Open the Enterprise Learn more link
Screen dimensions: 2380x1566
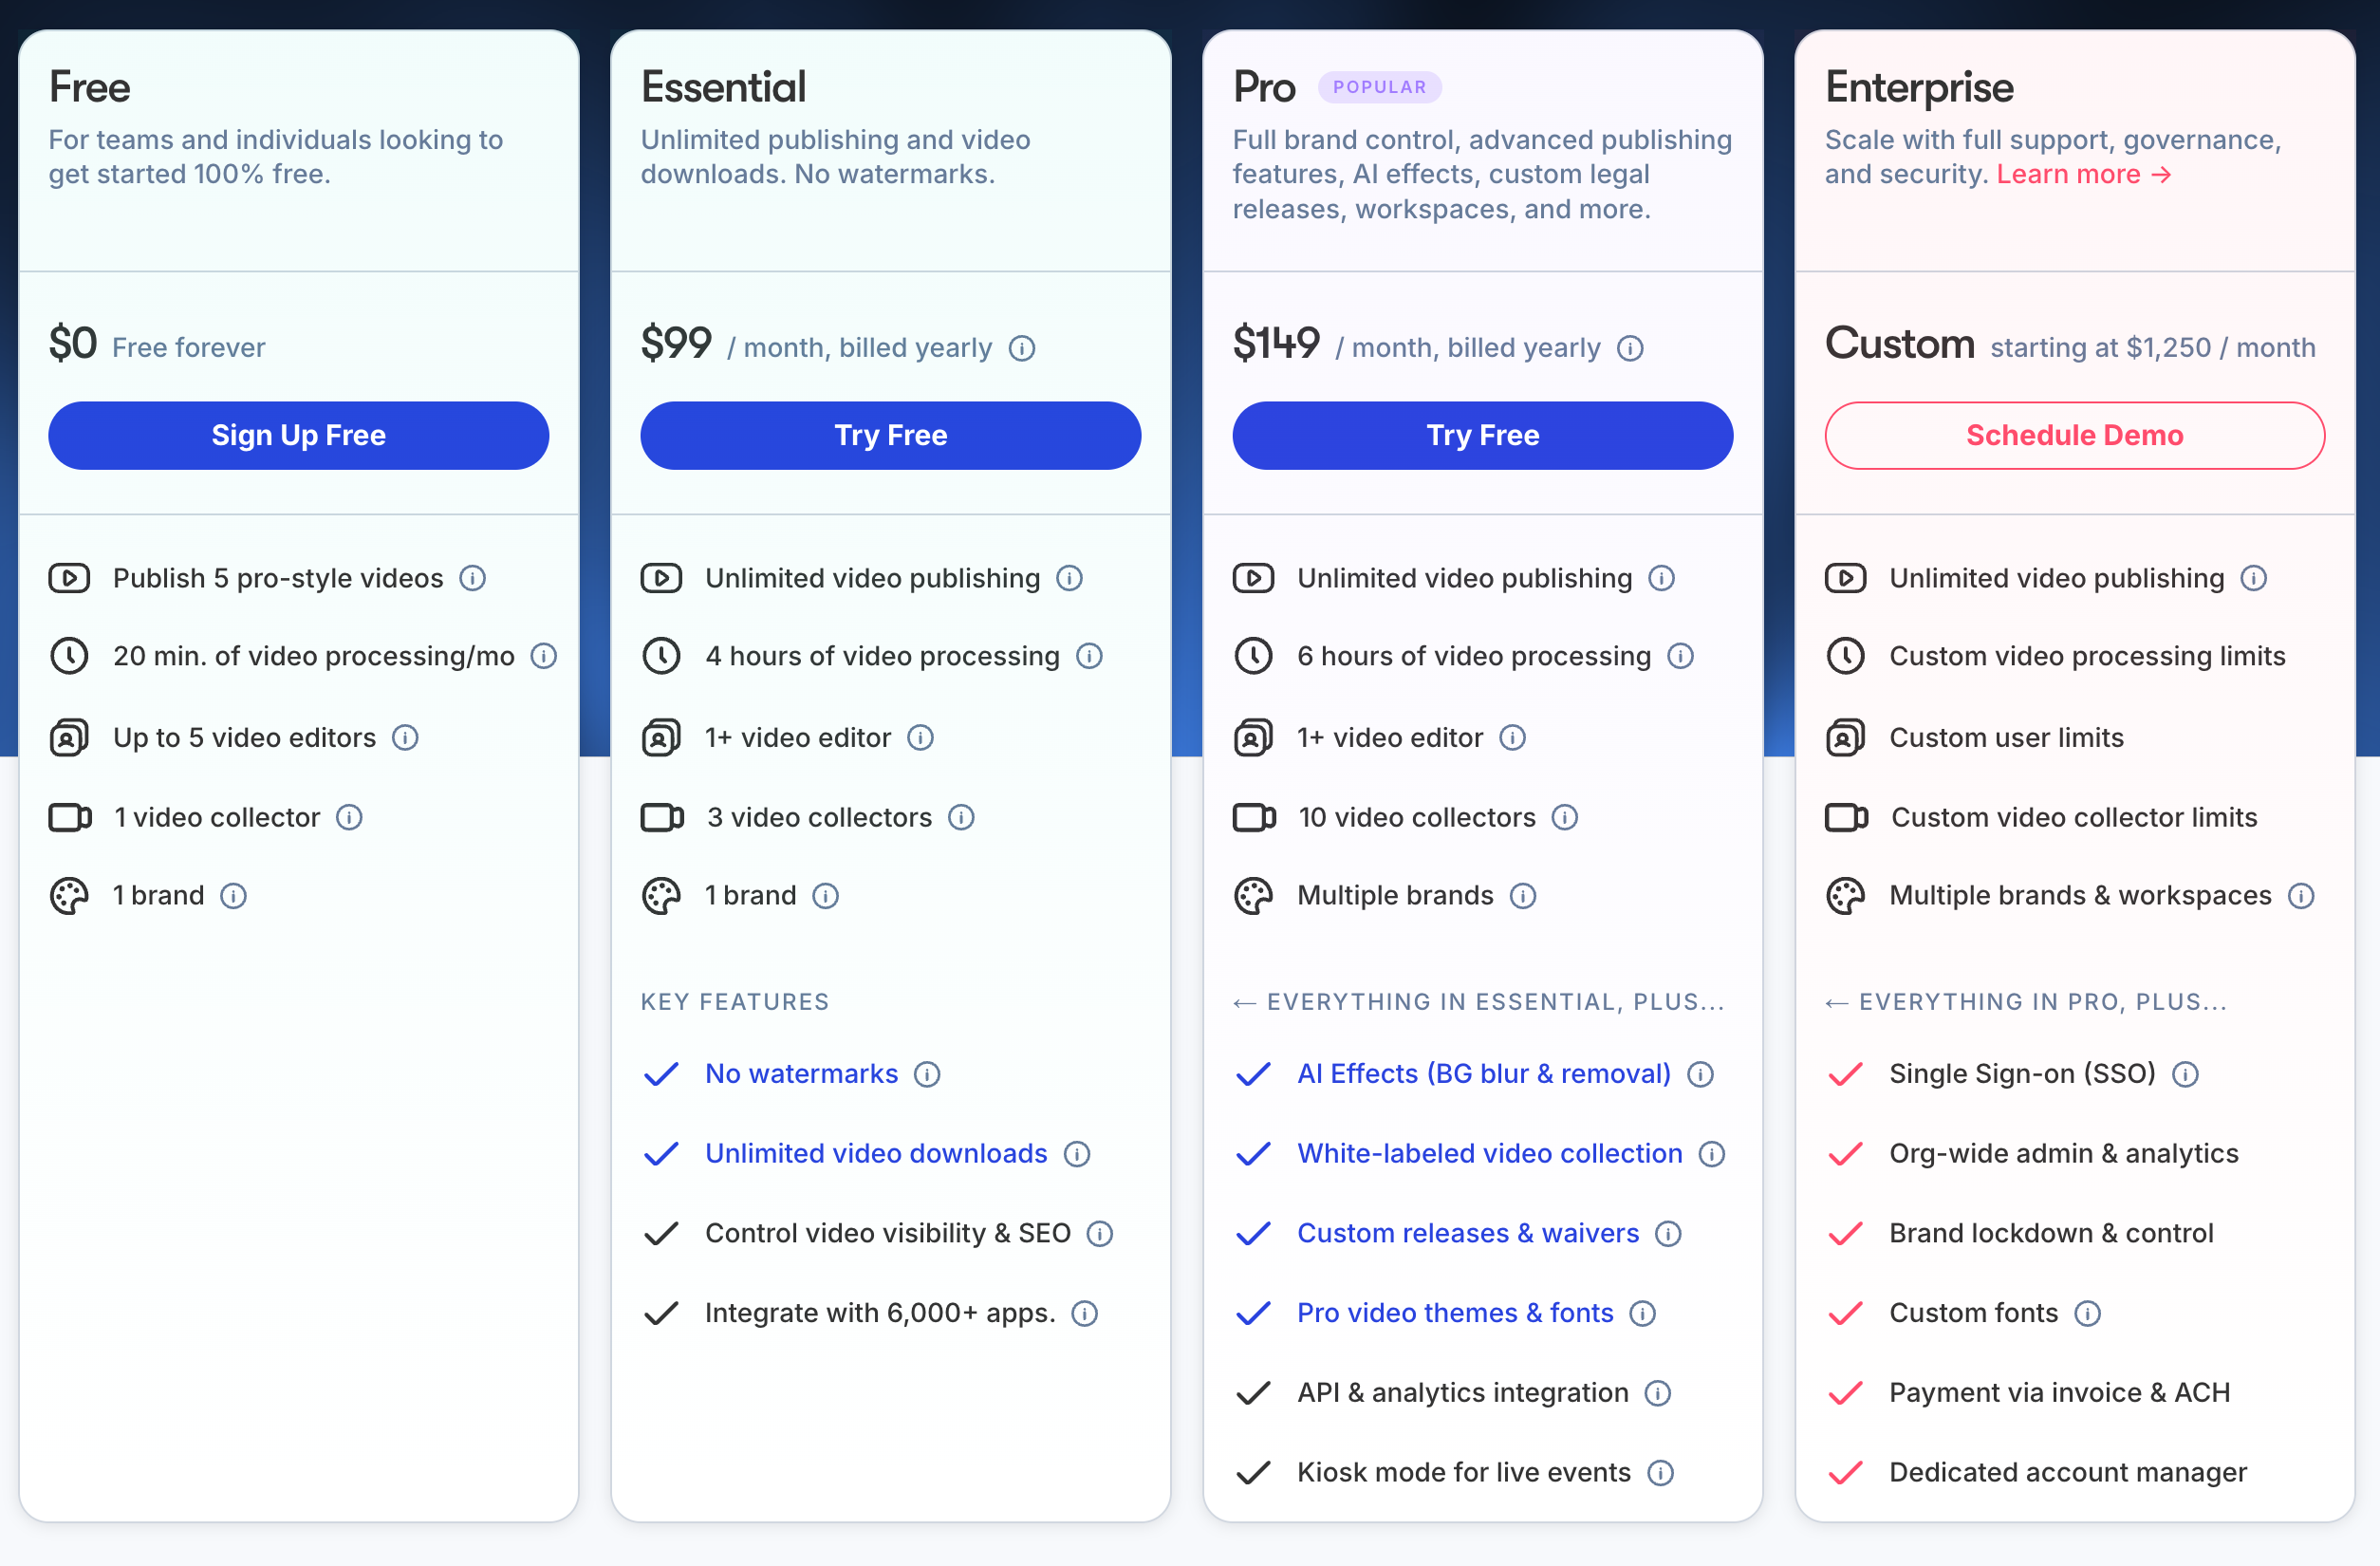click(x=2084, y=174)
